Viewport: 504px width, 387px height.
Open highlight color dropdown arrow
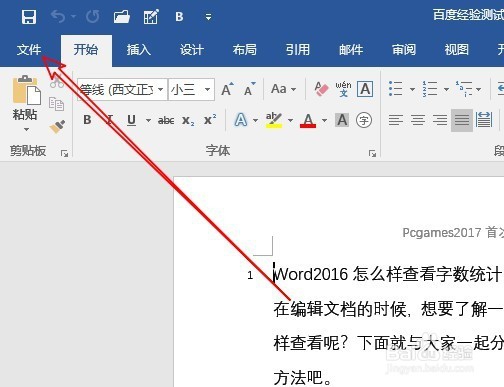(x=291, y=120)
